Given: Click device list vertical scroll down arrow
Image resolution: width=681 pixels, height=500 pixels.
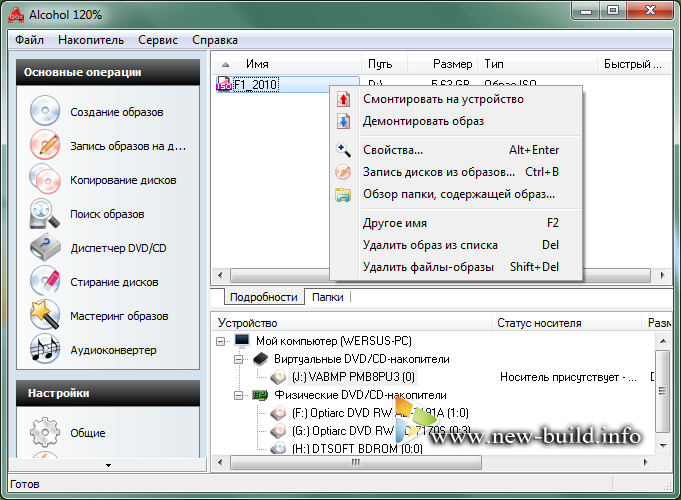Looking at the screenshot, I should (663, 446).
